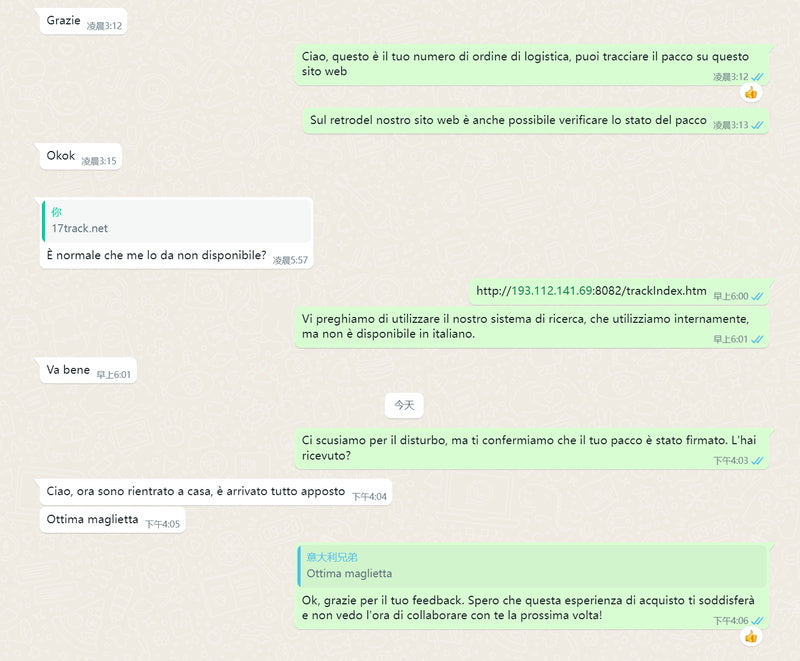800x661 pixels.
Task: Select 'È normale che me lo da non disponibile?' message
Action: point(156,255)
